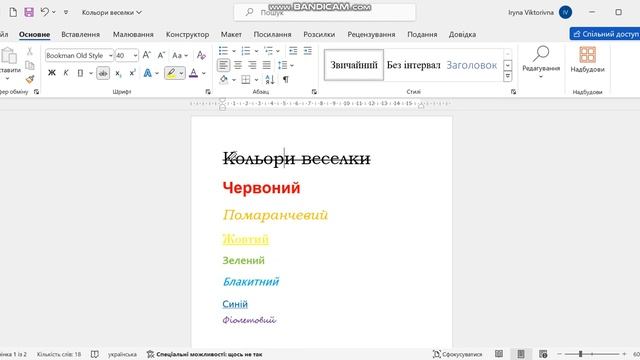This screenshot has height=360, width=640.
Task: Click the numbered list icon
Action: pos(246,51)
